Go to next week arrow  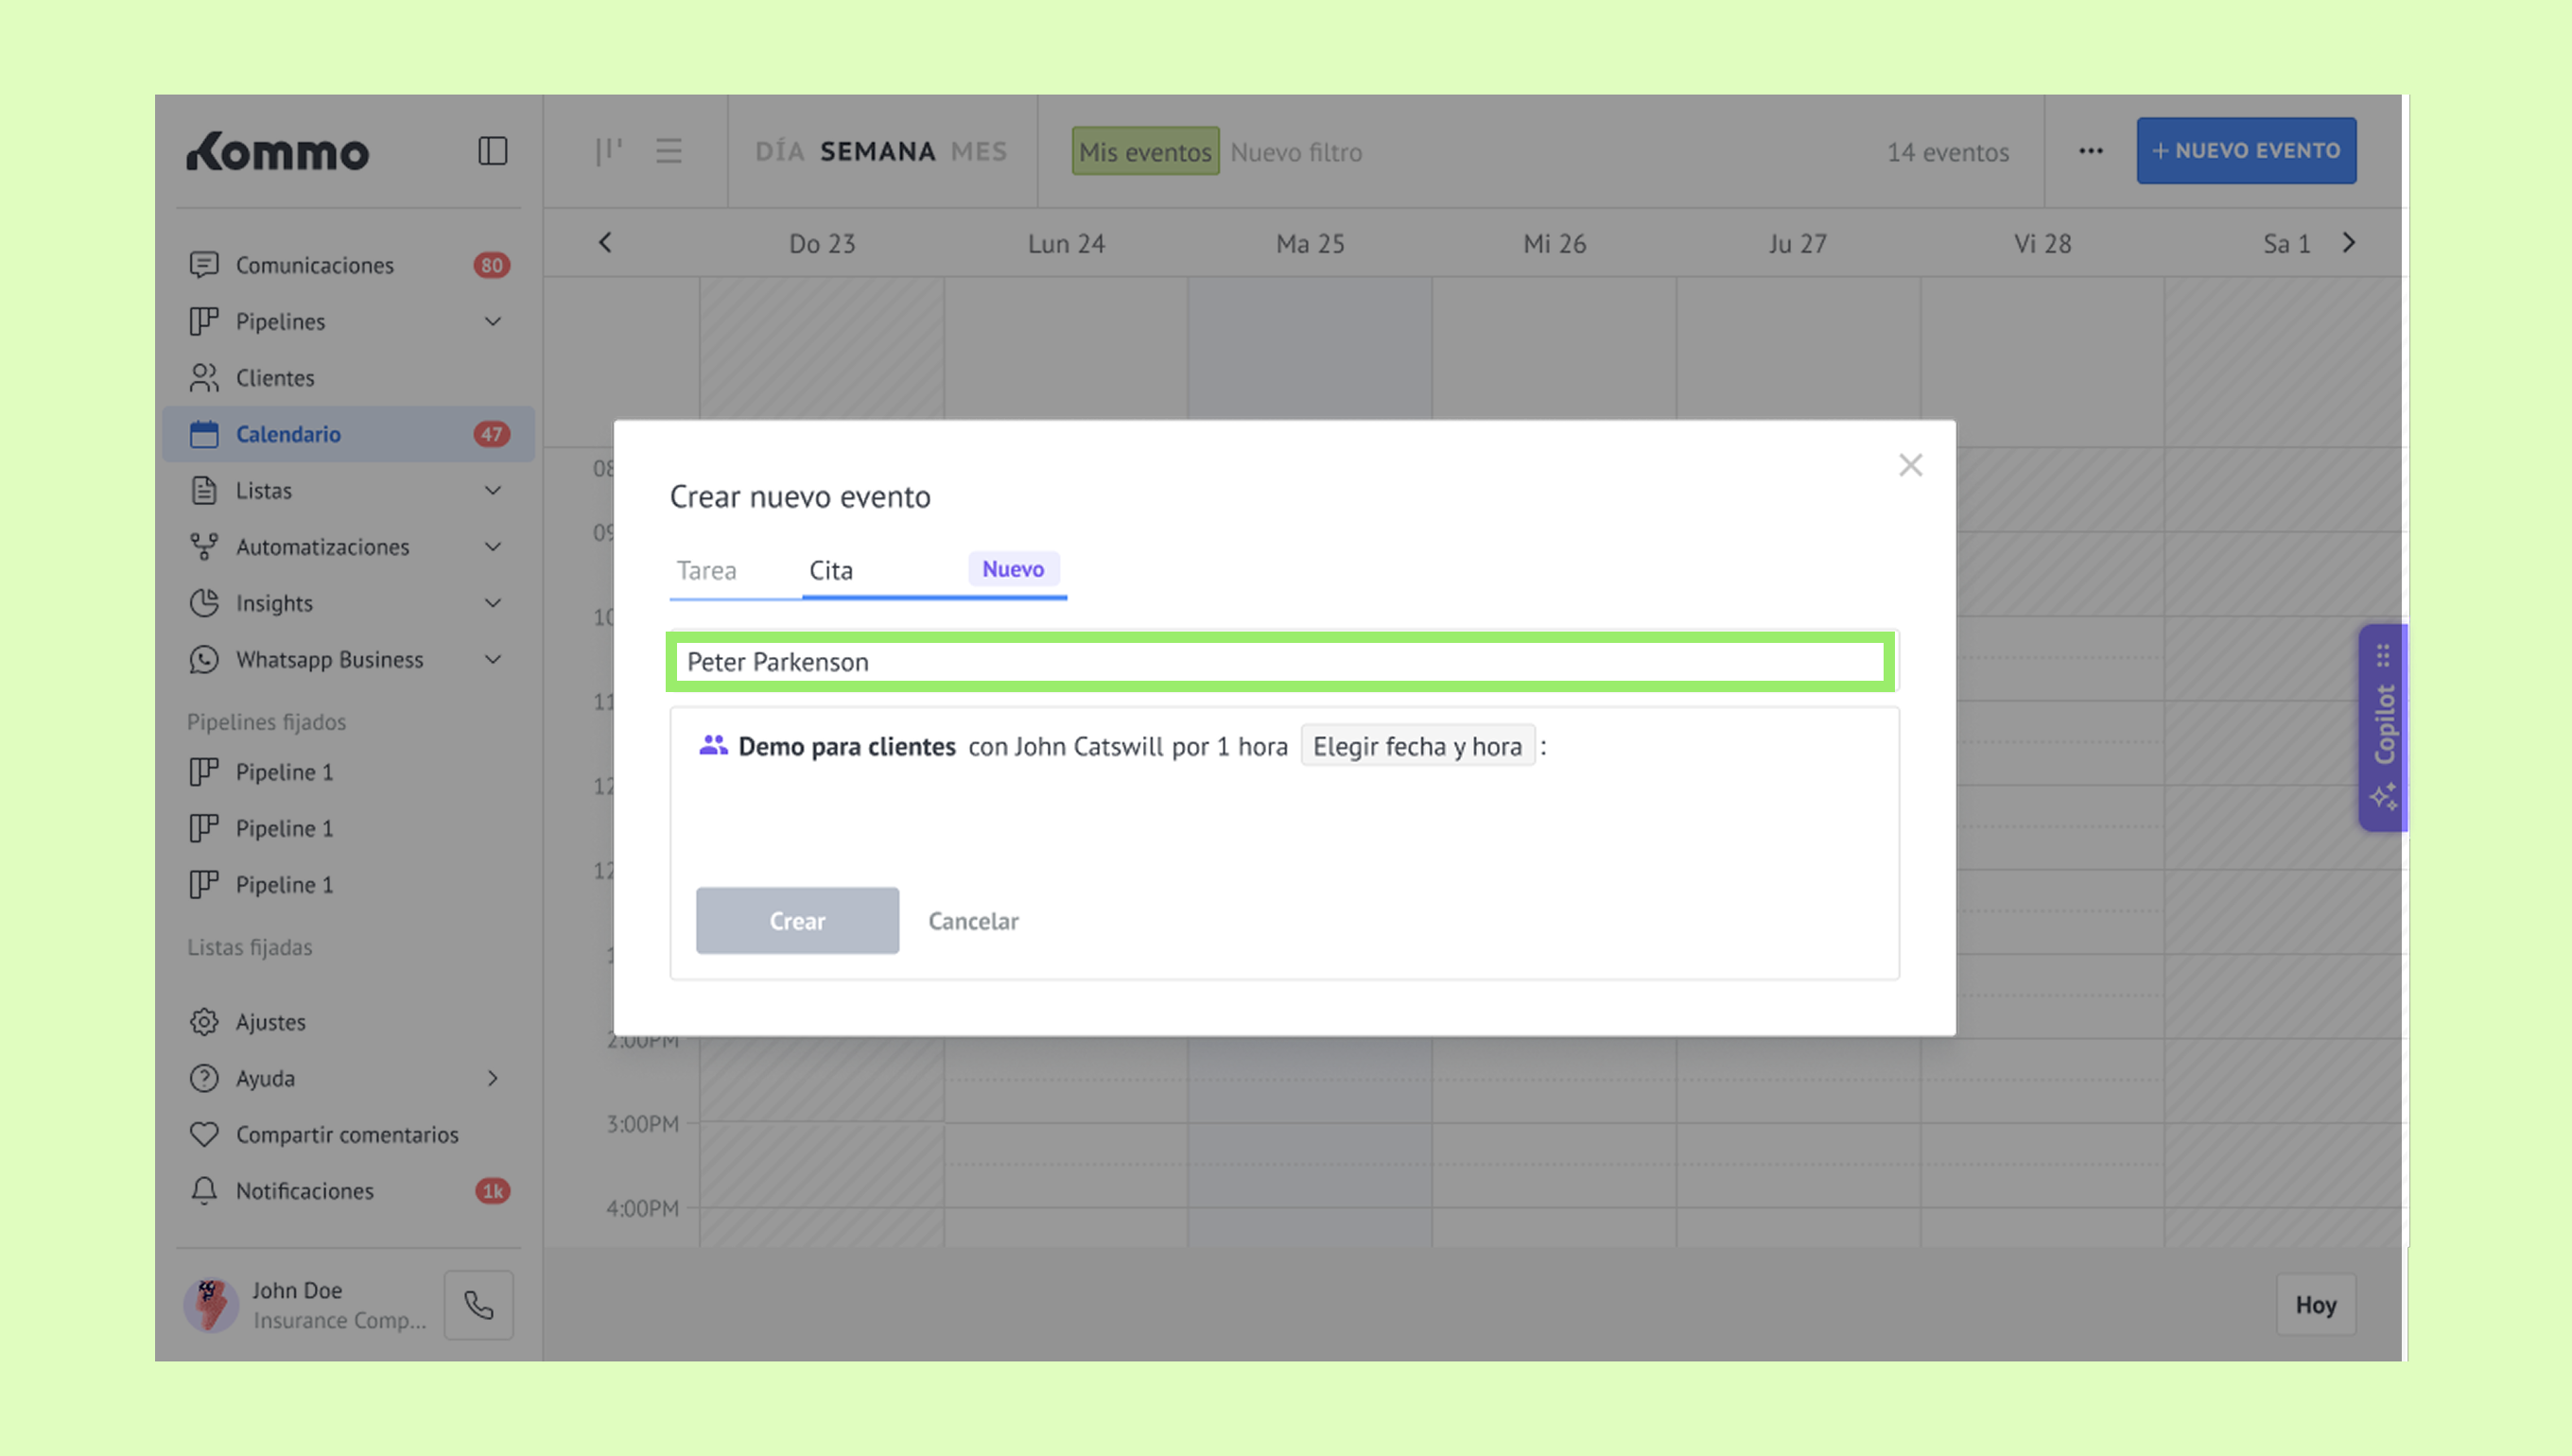click(x=2348, y=243)
